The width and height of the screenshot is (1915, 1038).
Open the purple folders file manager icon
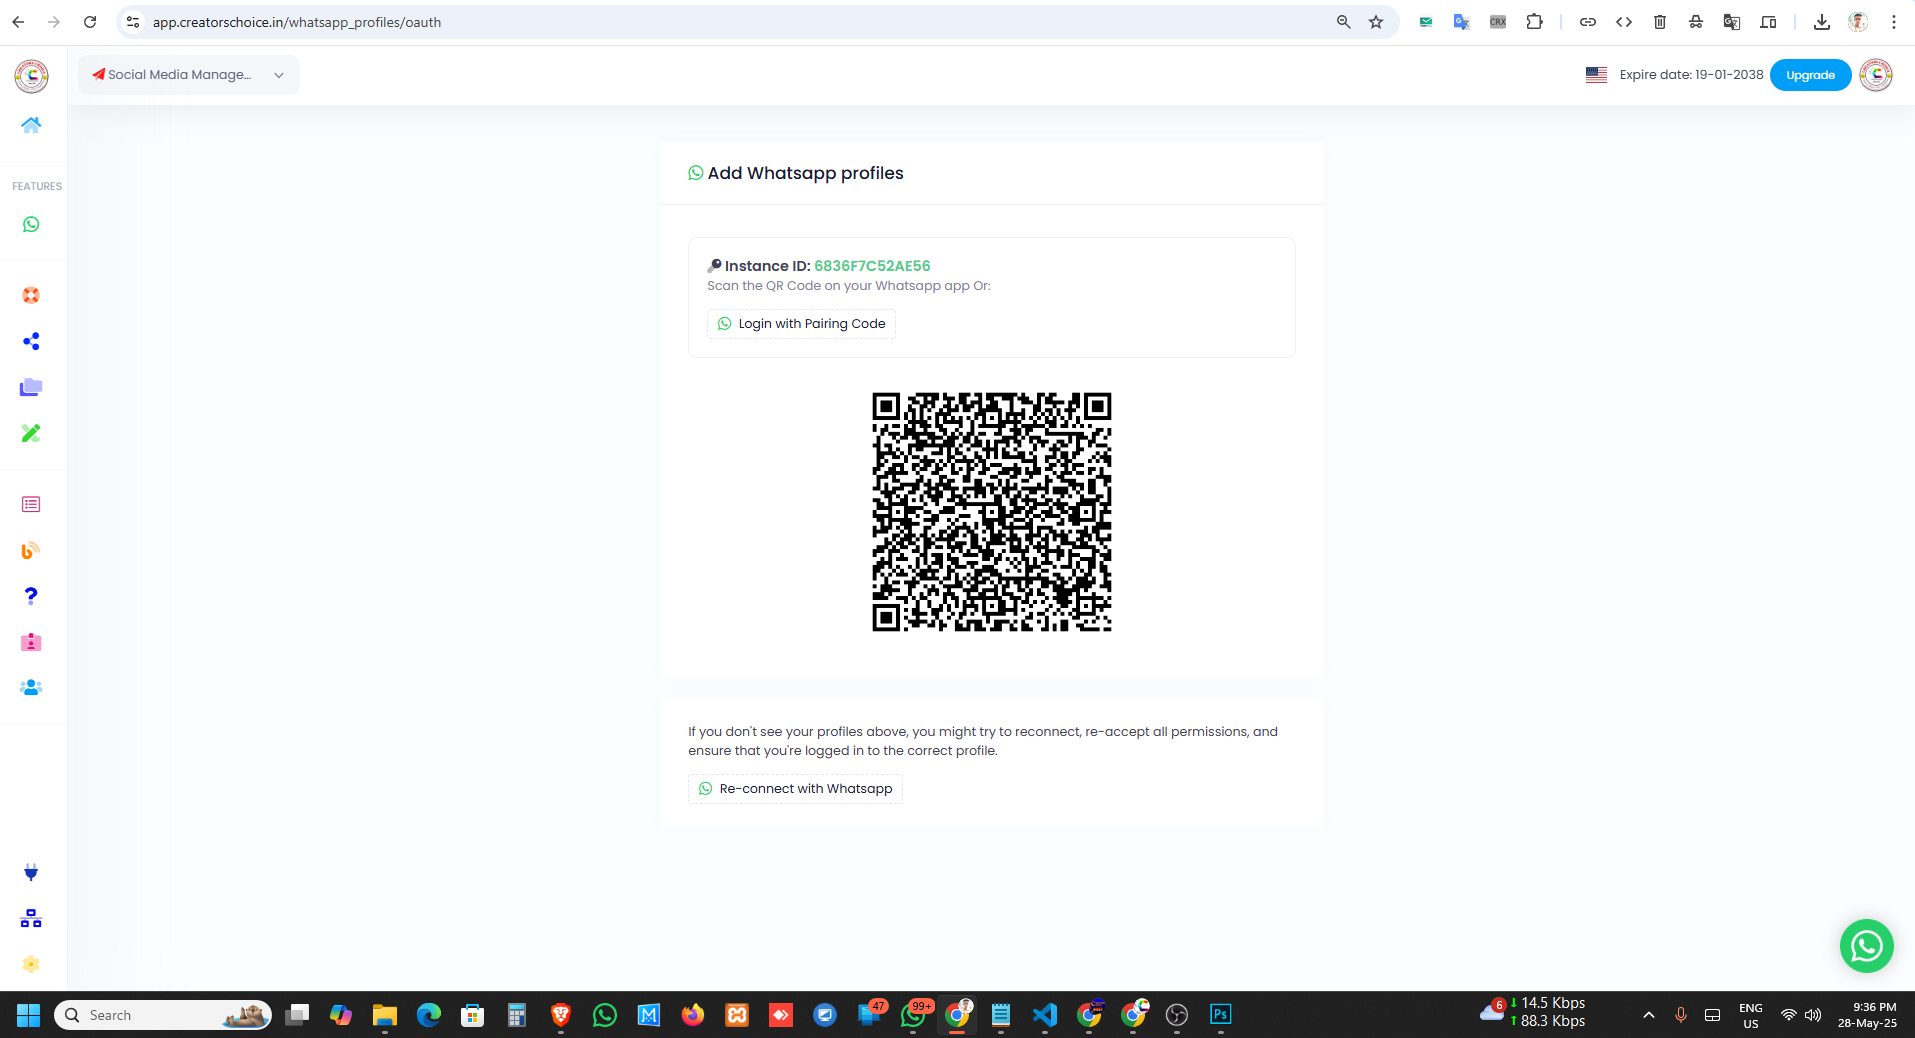point(31,387)
